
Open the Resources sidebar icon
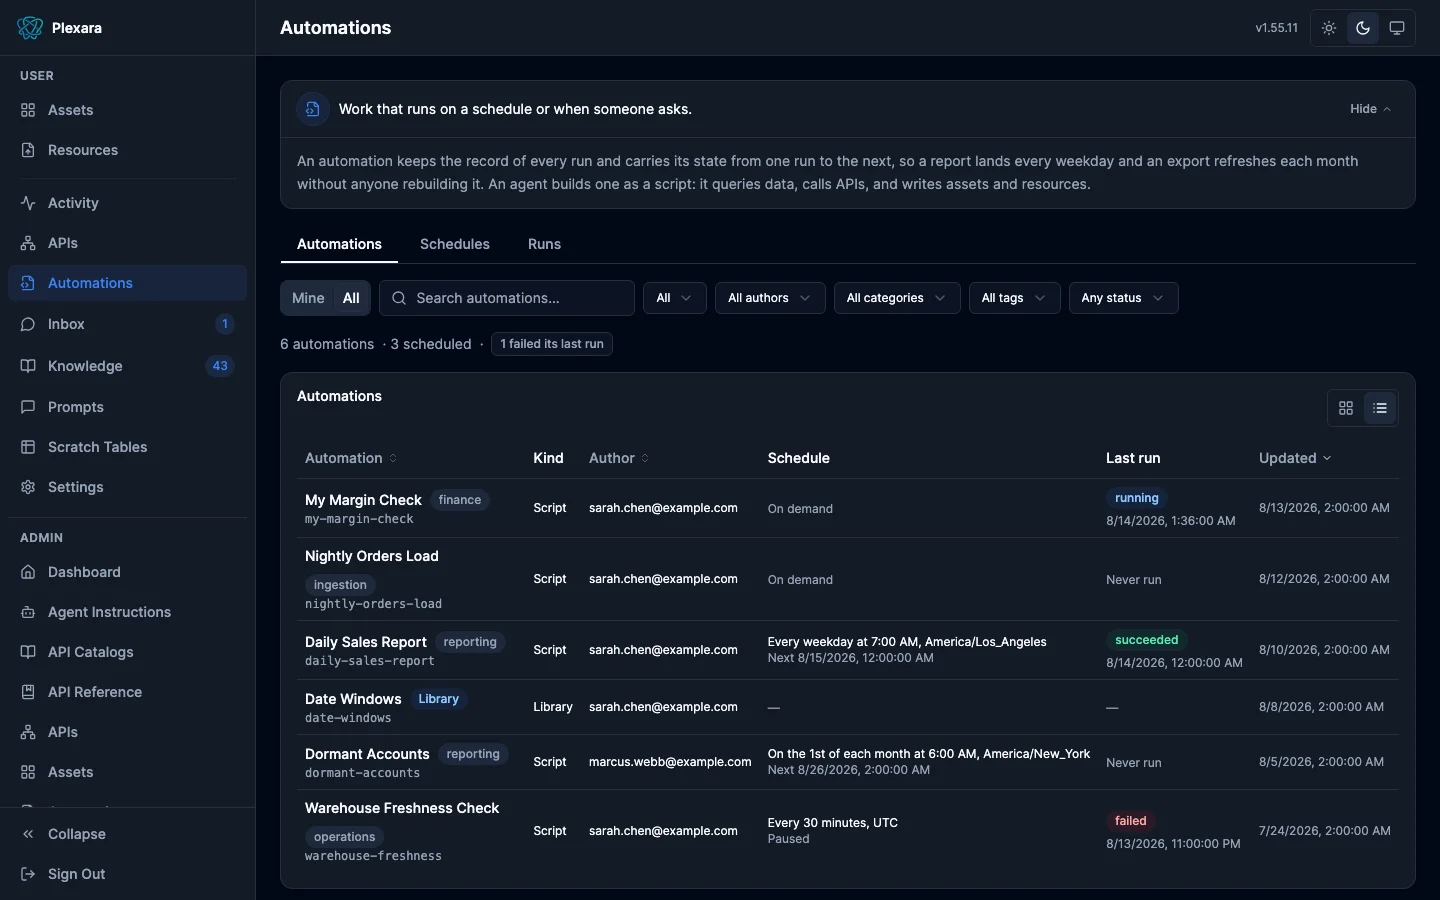[28, 150]
